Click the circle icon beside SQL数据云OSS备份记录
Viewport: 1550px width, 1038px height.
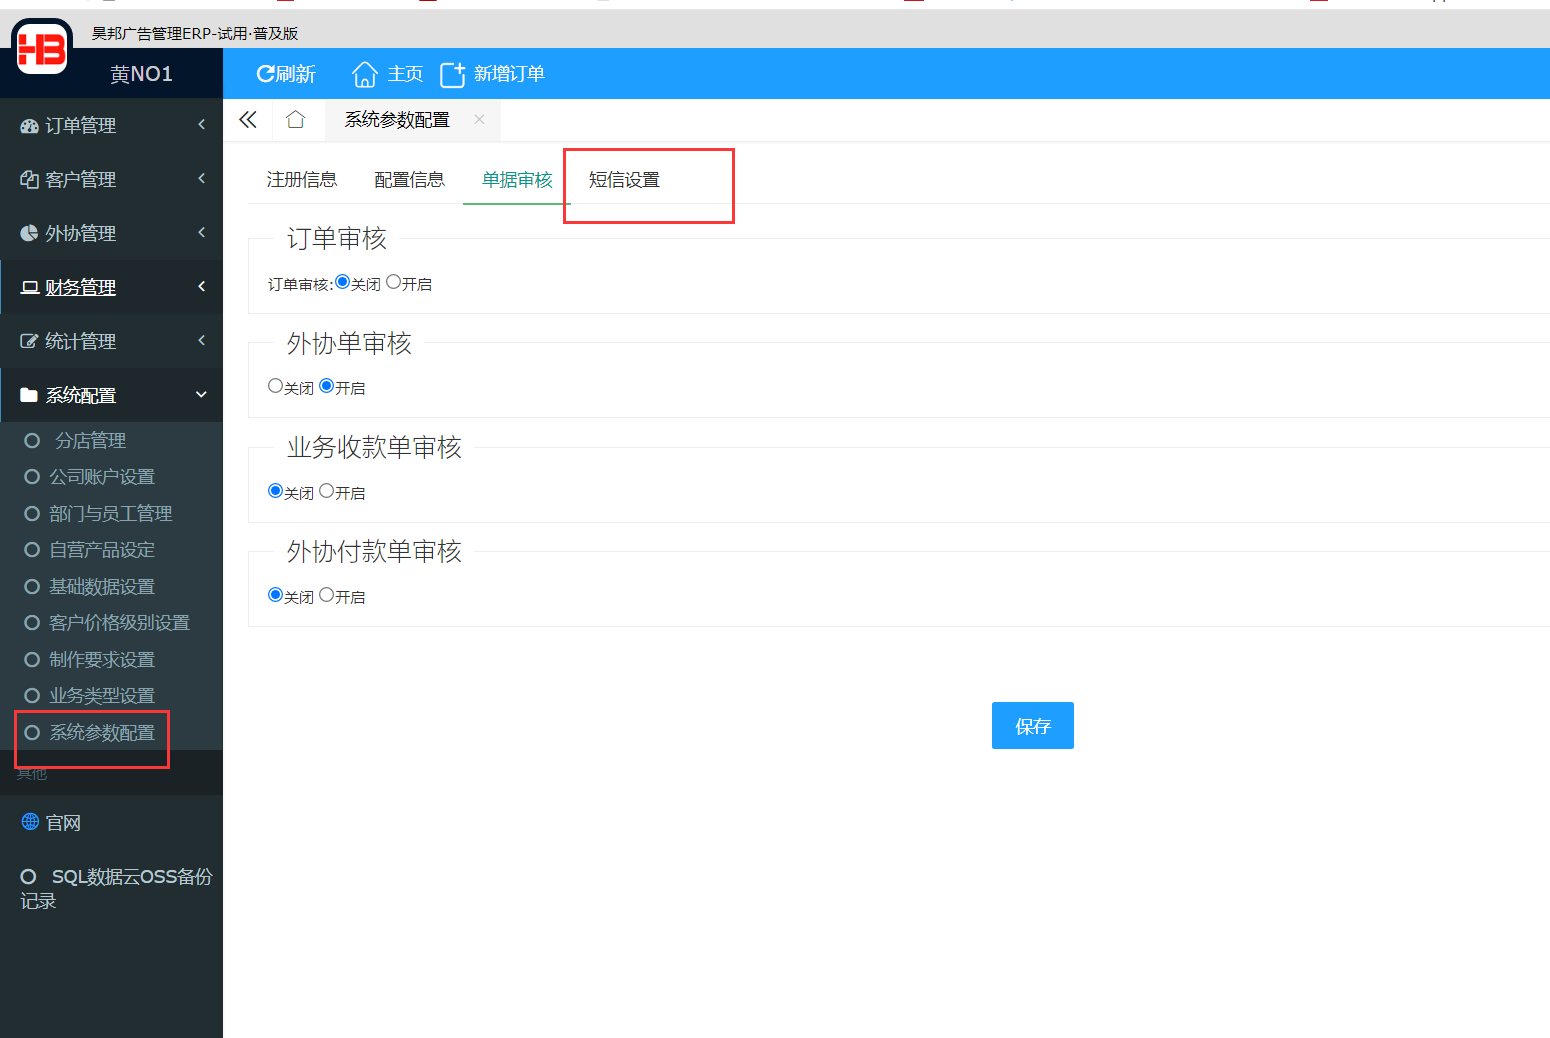[28, 877]
